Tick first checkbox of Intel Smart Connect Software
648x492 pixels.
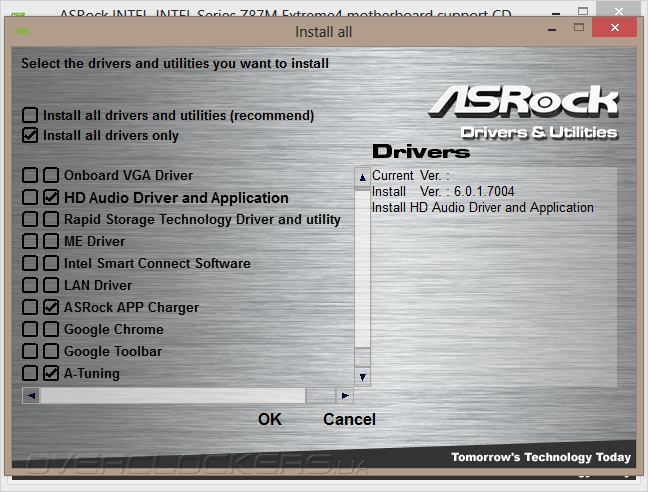click(30, 263)
